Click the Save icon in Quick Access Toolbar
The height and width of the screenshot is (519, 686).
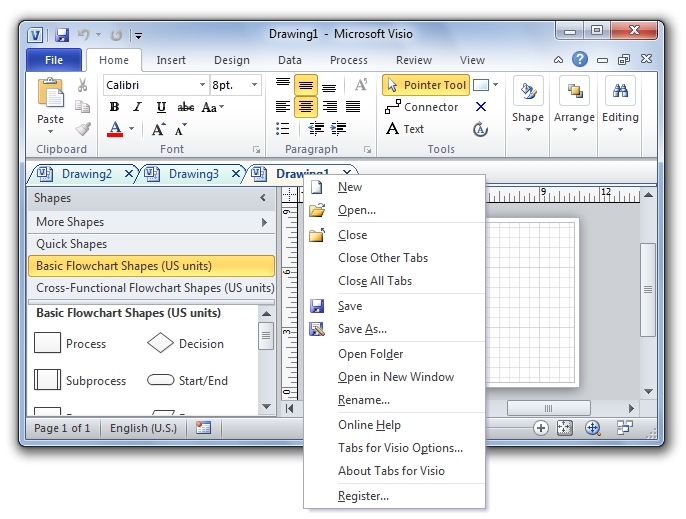[62, 35]
